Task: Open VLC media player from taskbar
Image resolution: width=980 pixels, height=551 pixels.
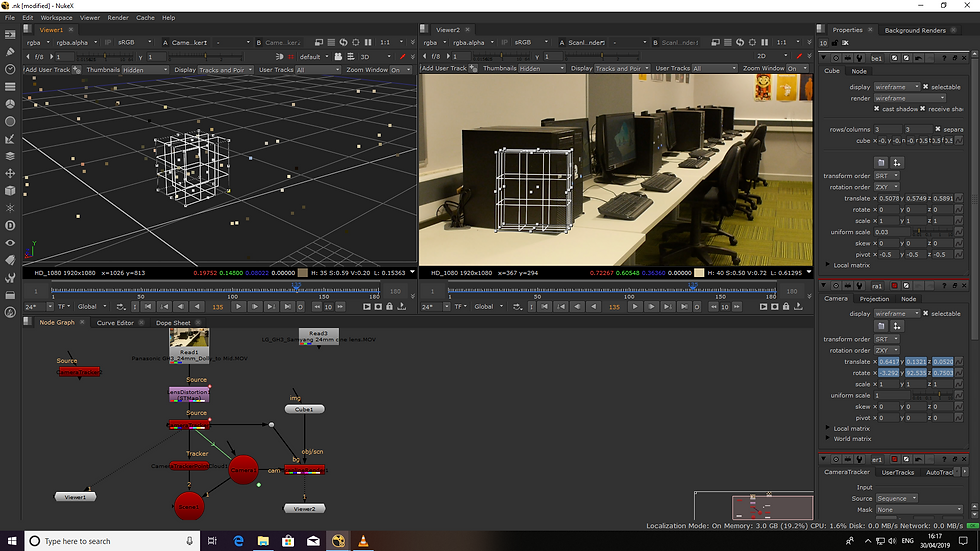Action: click(x=363, y=541)
